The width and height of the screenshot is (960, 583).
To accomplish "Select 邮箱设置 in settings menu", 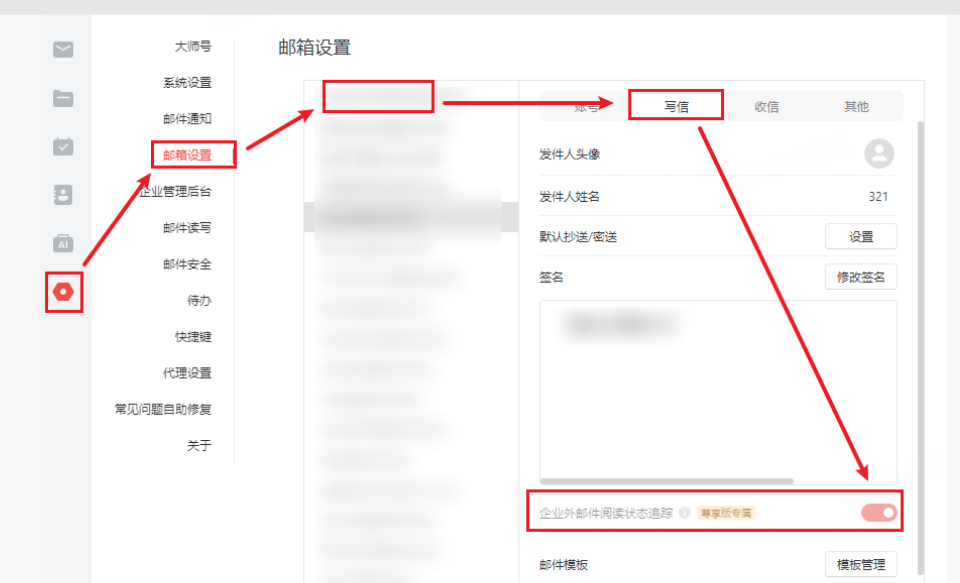I will click(187, 155).
